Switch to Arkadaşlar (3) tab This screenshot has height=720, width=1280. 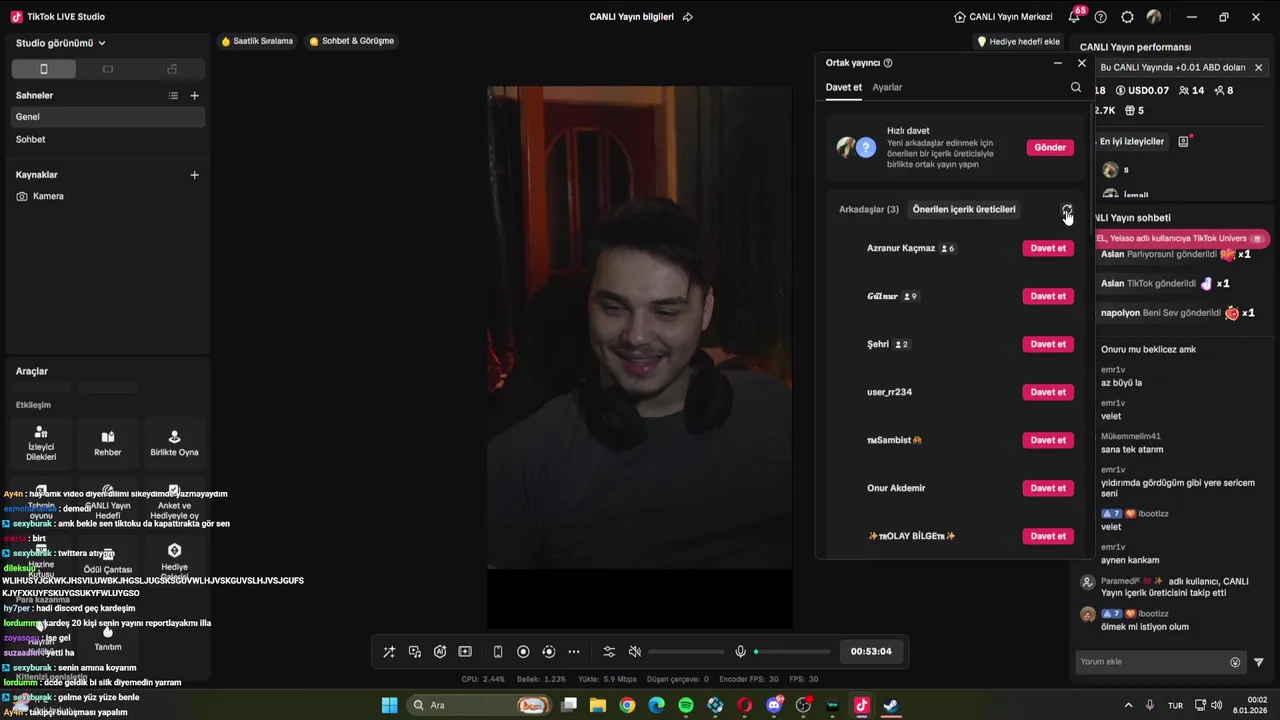point(869,210)
